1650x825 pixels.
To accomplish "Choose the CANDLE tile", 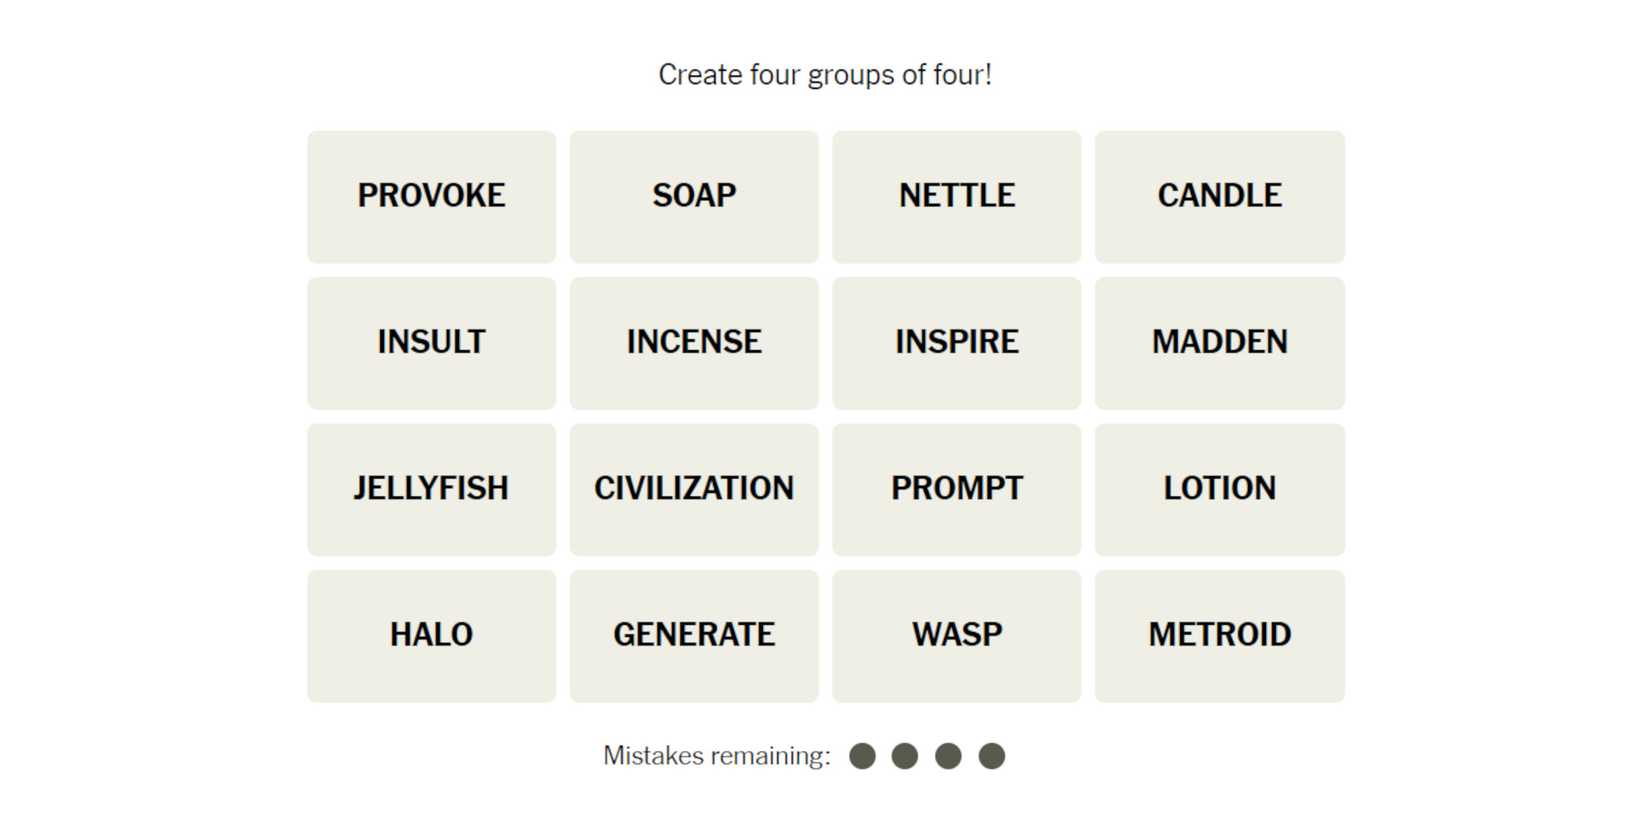I will (x=1219, y=196).
